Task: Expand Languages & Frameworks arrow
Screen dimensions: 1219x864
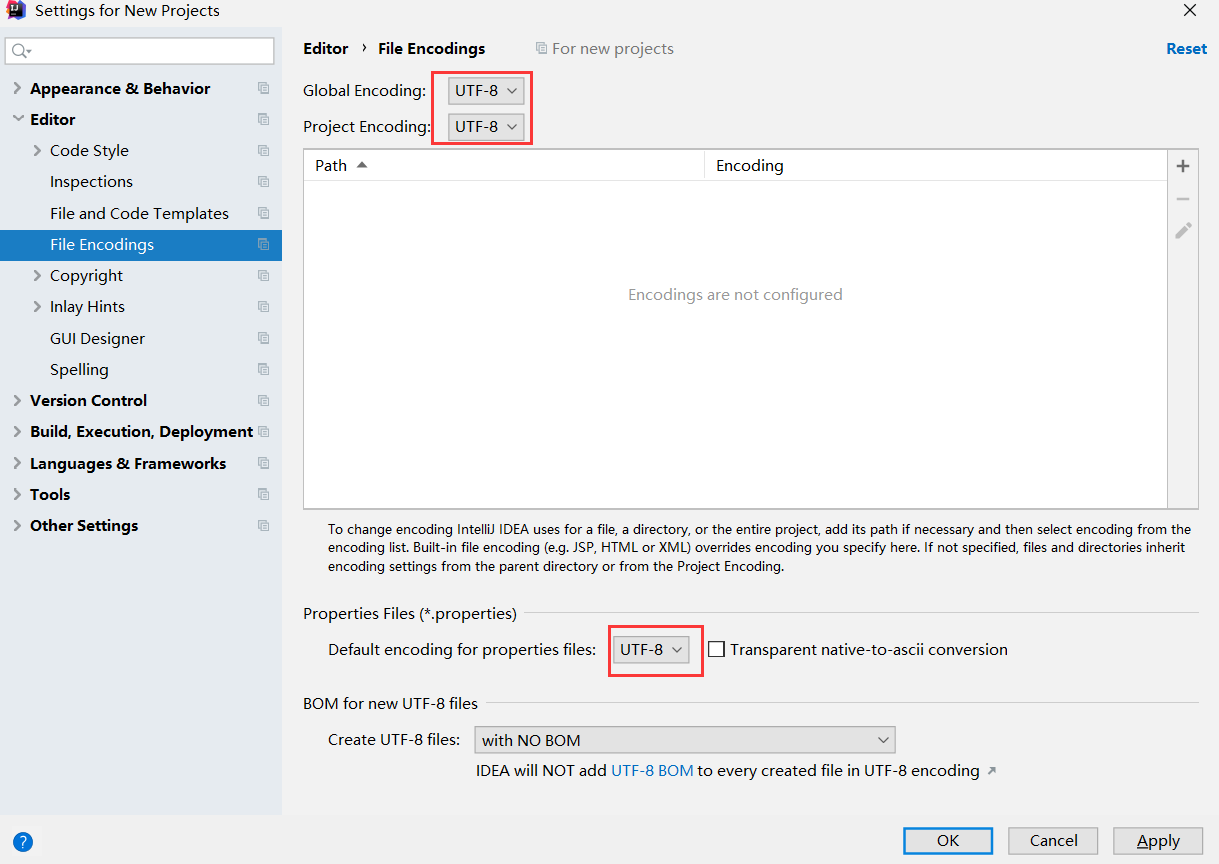Action: pyautogui.click(x=17, y=463)
